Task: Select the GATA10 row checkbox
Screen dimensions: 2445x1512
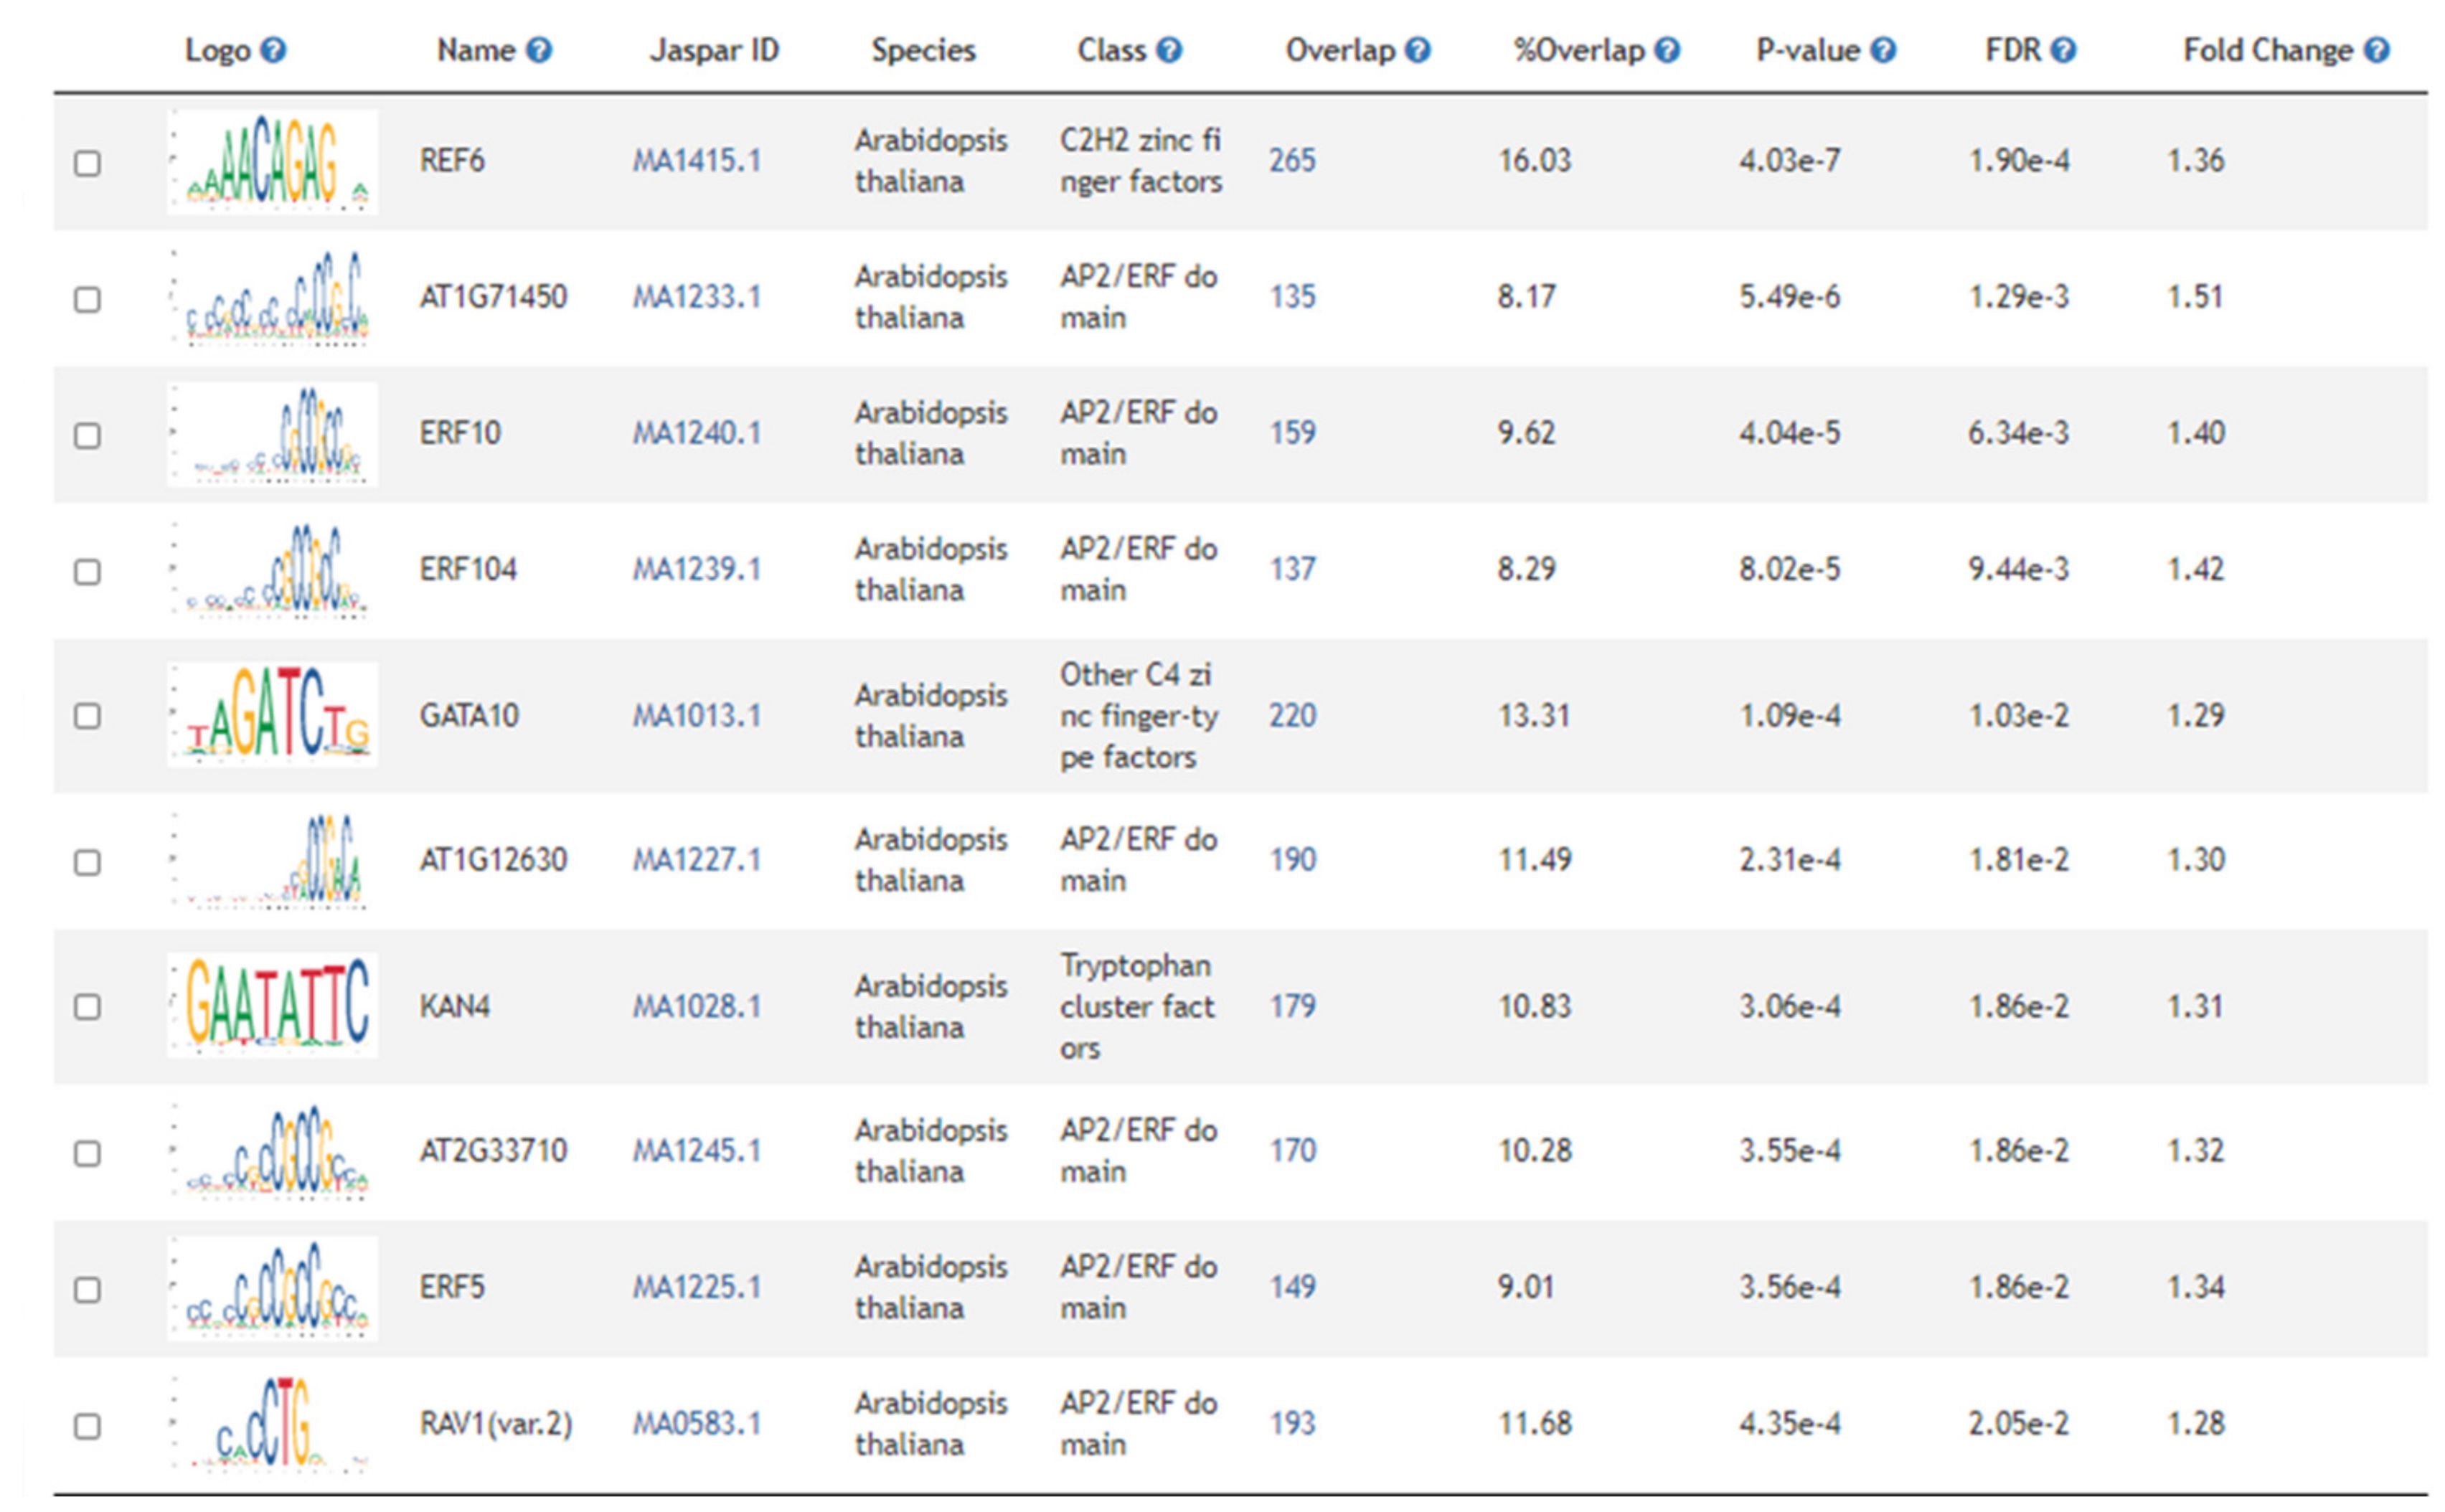Action: coord(88,716)
